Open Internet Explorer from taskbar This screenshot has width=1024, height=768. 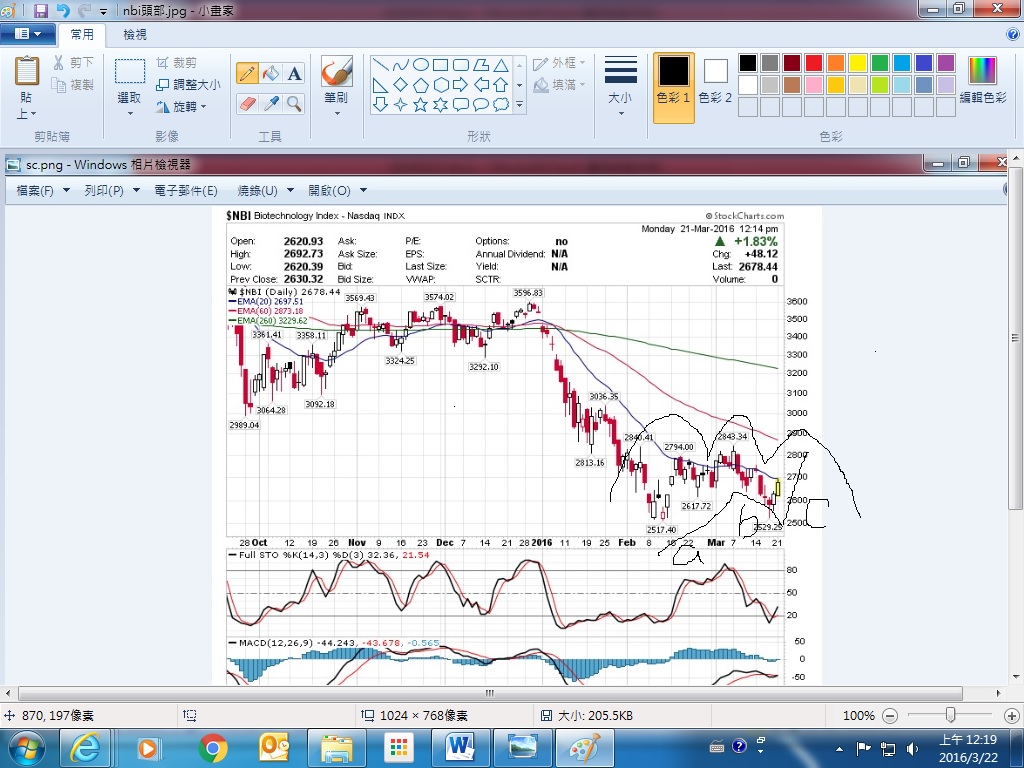pyautogui.click(x=86, y=748)
